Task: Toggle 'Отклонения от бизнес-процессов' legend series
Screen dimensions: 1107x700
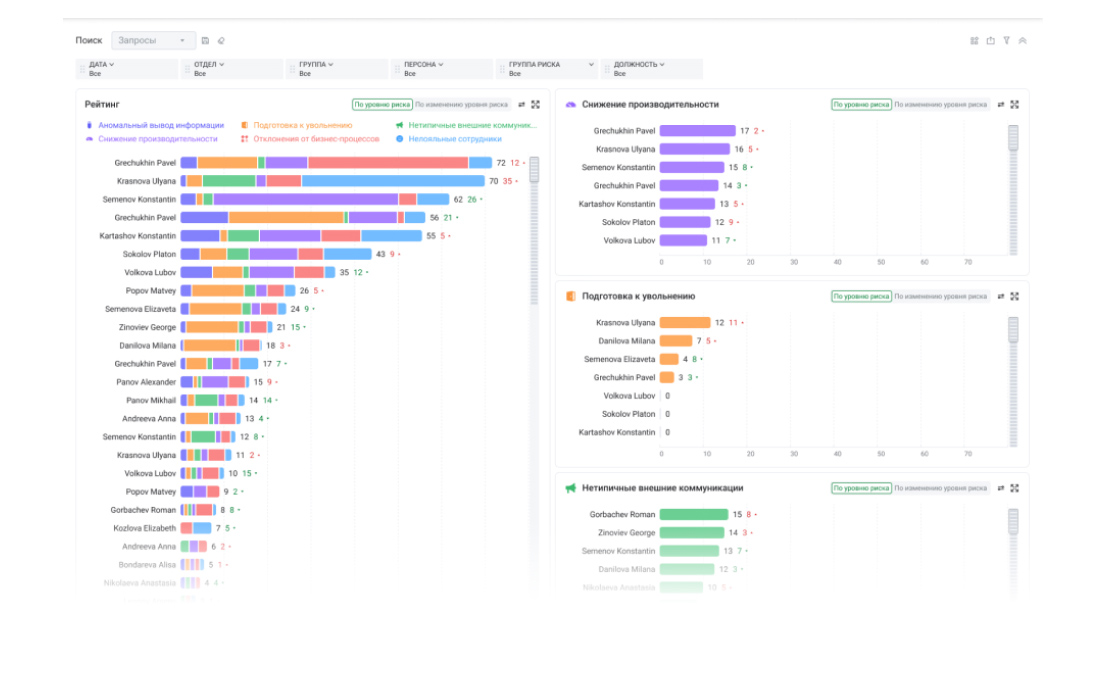Action: [315, 139]
